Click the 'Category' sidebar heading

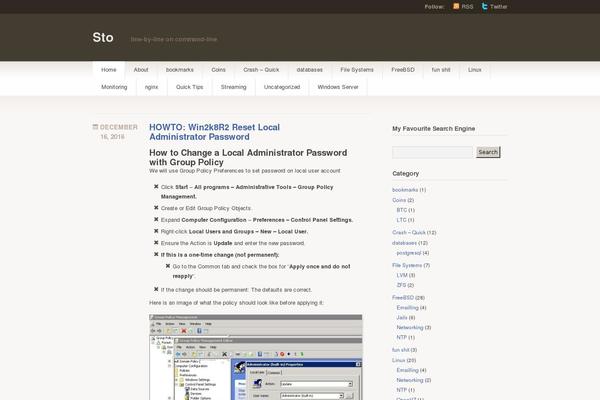[406, 173]
